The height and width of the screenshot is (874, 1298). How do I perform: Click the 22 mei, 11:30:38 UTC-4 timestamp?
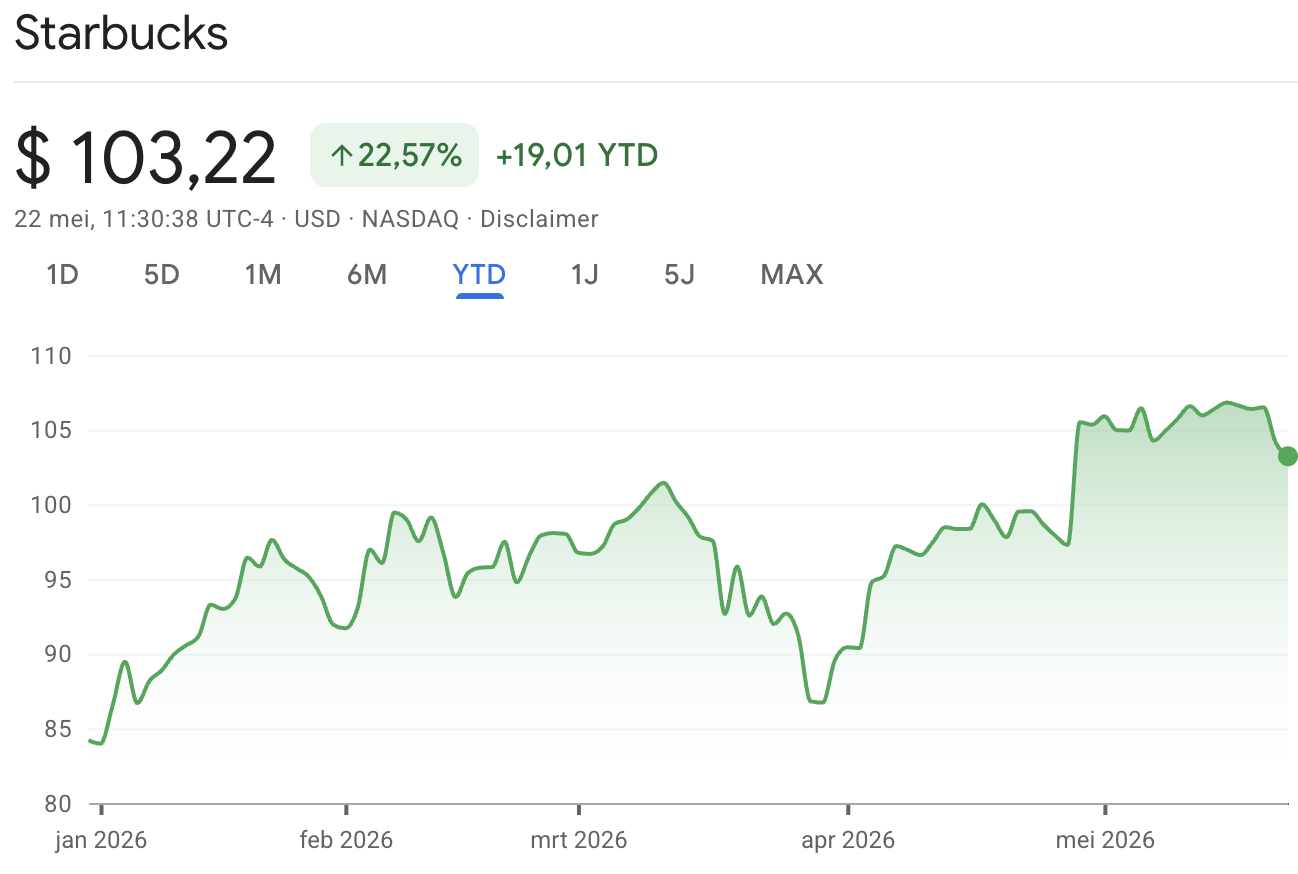pos(144,219)
